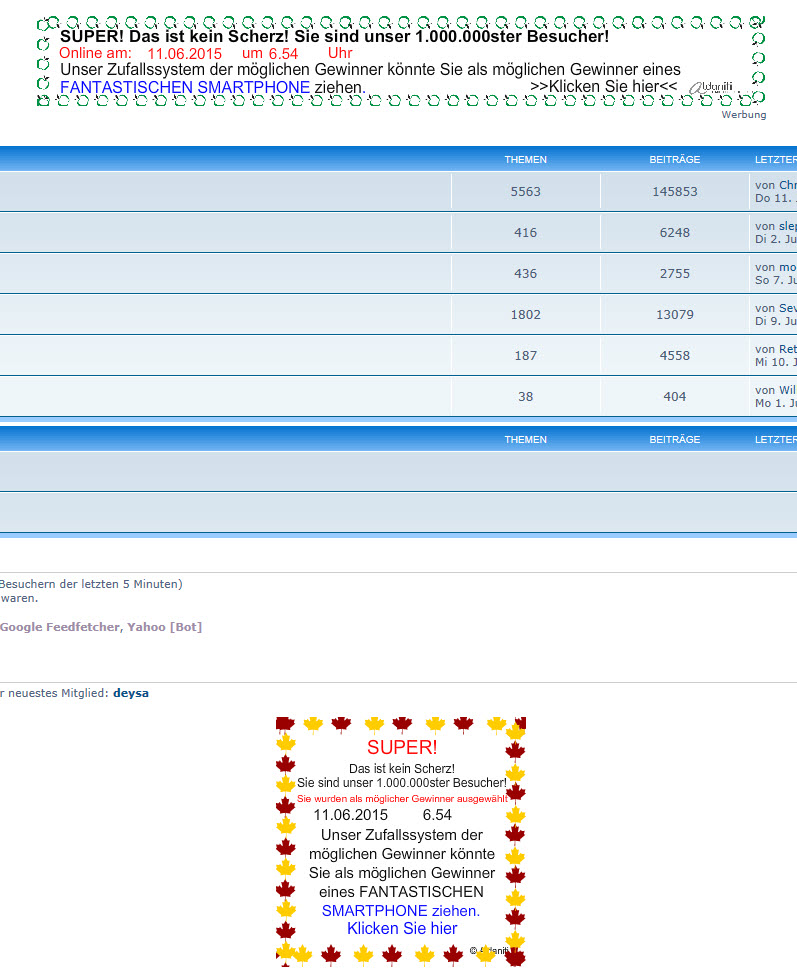
Task: Select the posts count 13079
Action: (675, 315)
